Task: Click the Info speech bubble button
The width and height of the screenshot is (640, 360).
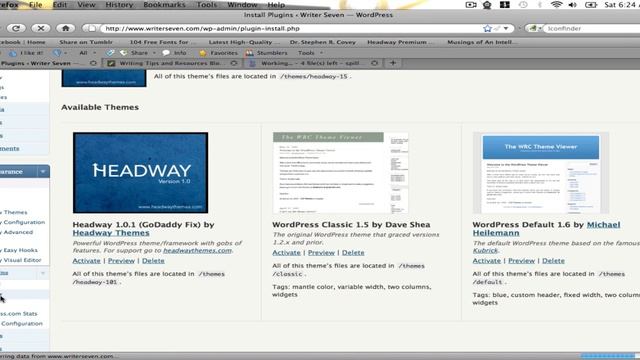Action: [x=174, y=53]
